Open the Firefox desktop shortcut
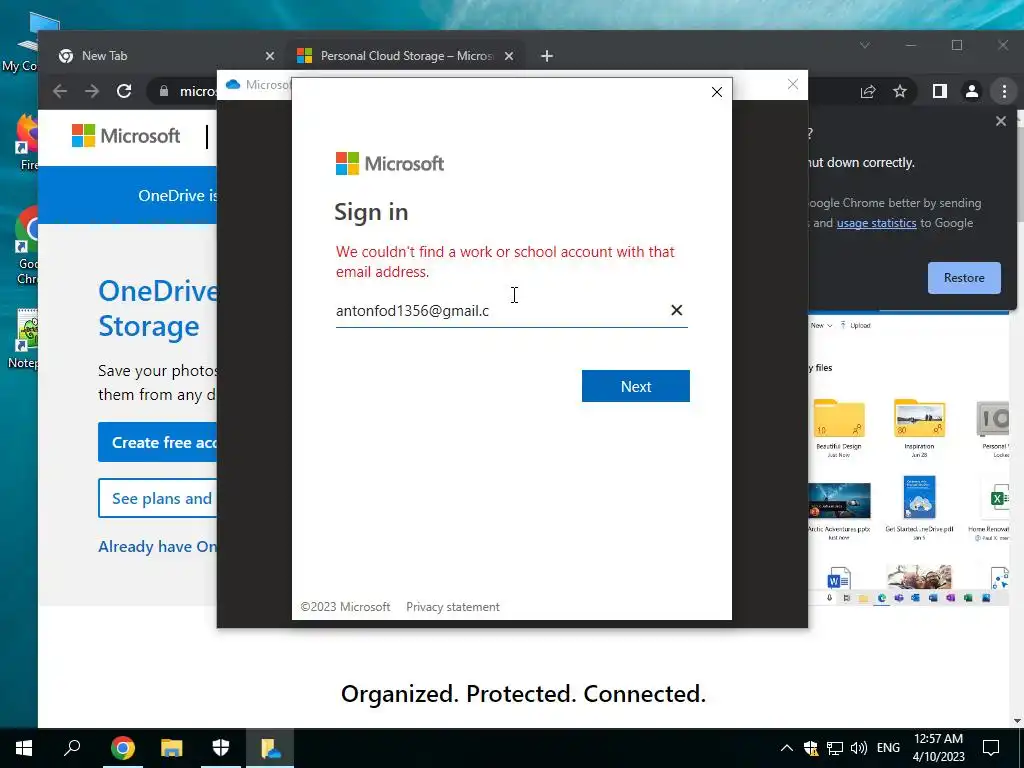The width and height of the screenshot is (1024, 768). tap(27, 143)
